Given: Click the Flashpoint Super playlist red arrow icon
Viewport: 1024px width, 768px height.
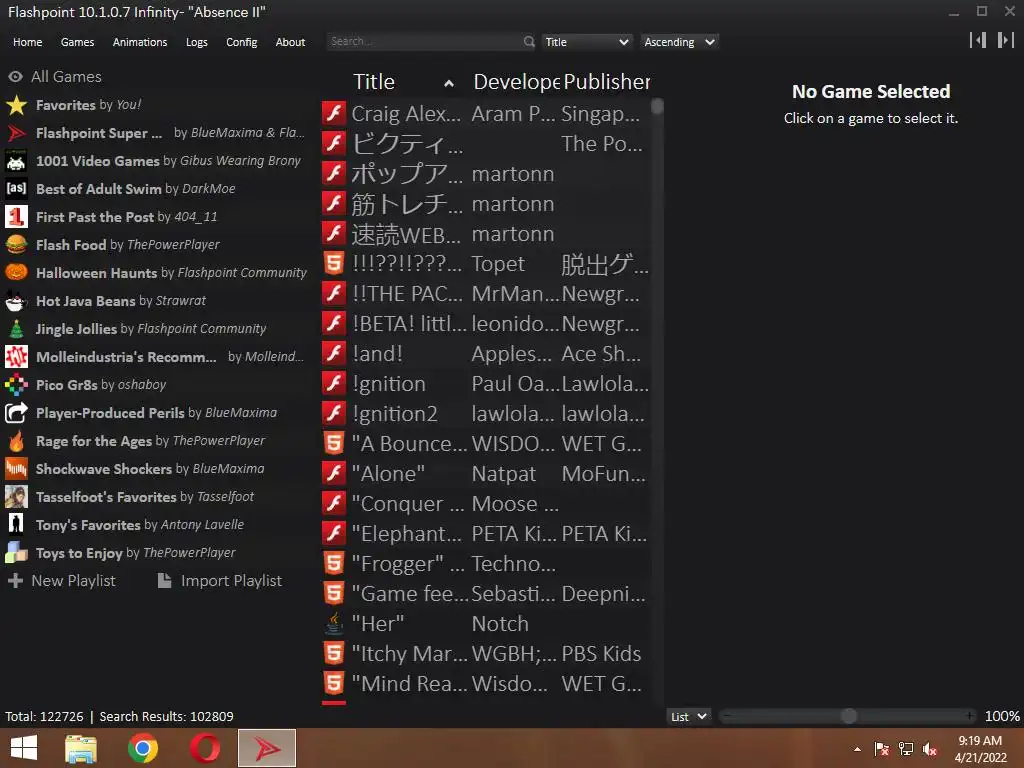Looking at the screenshot, I should 16,133.
